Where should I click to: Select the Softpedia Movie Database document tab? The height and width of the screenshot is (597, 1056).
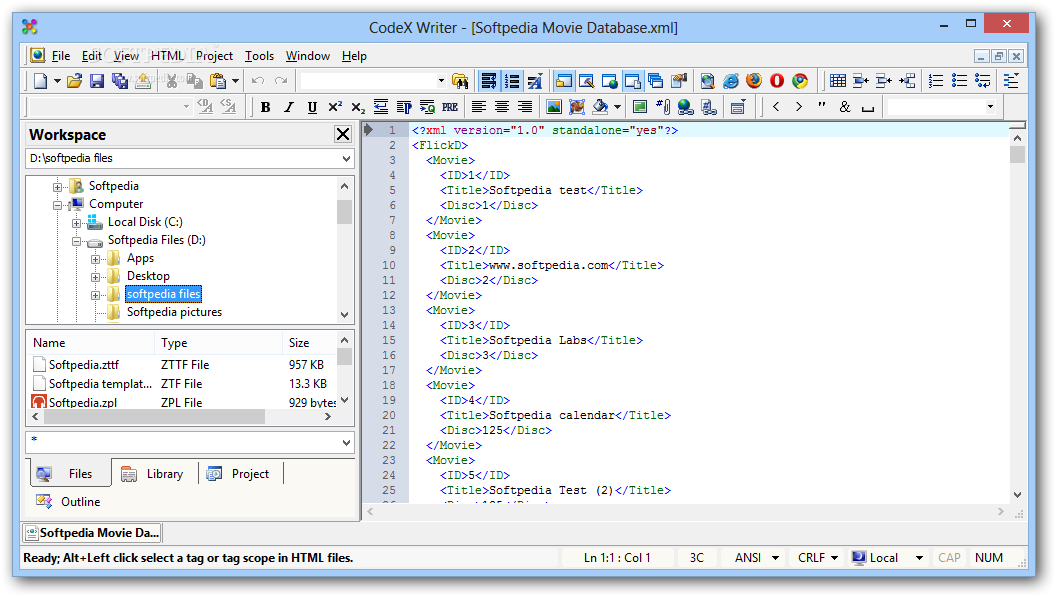[92, 533]
